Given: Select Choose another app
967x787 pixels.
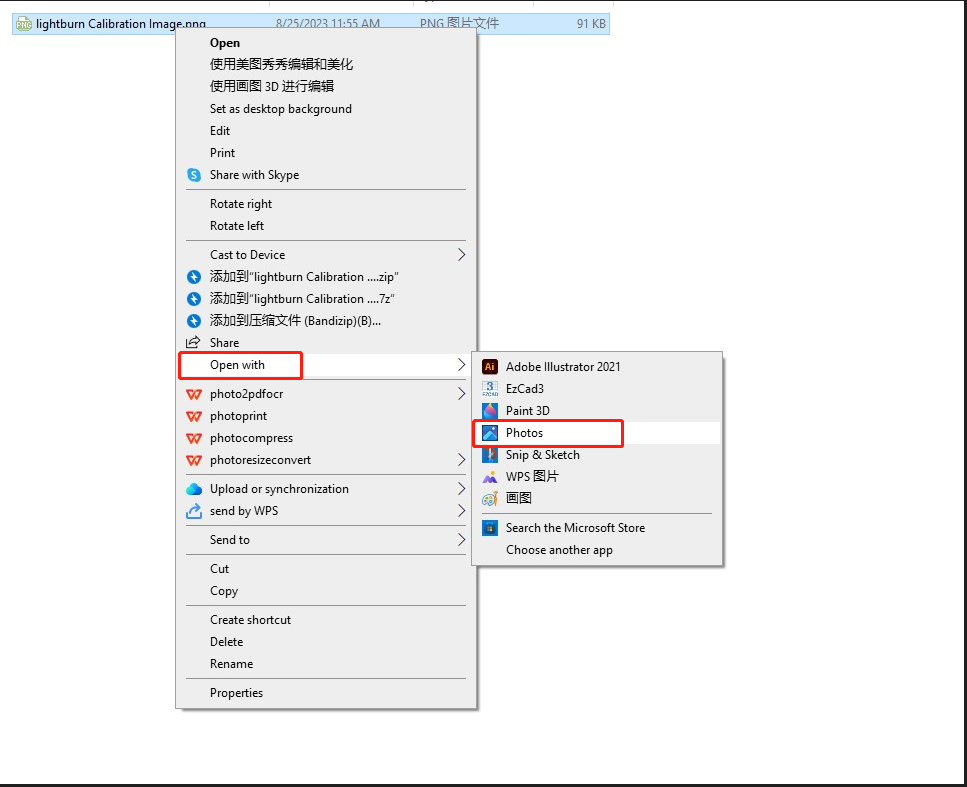Looking at the screenshot, I should click(x=597, y=550).
